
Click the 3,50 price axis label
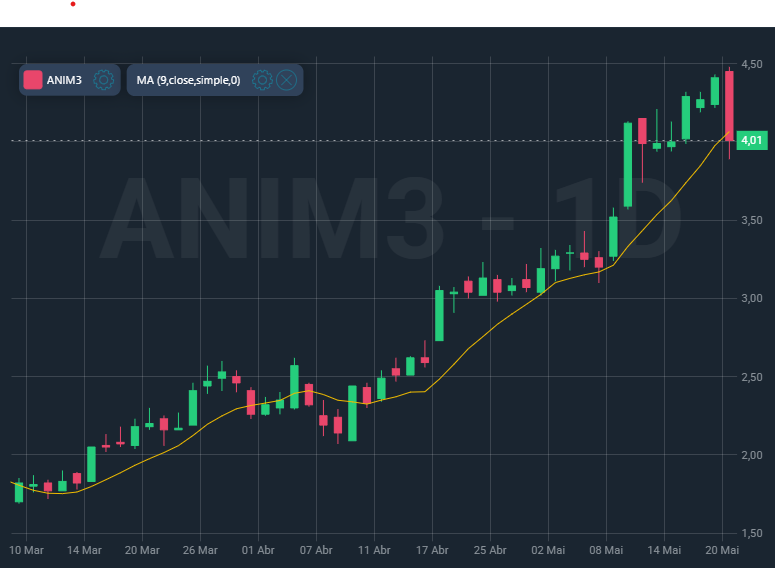coord(751,220)
